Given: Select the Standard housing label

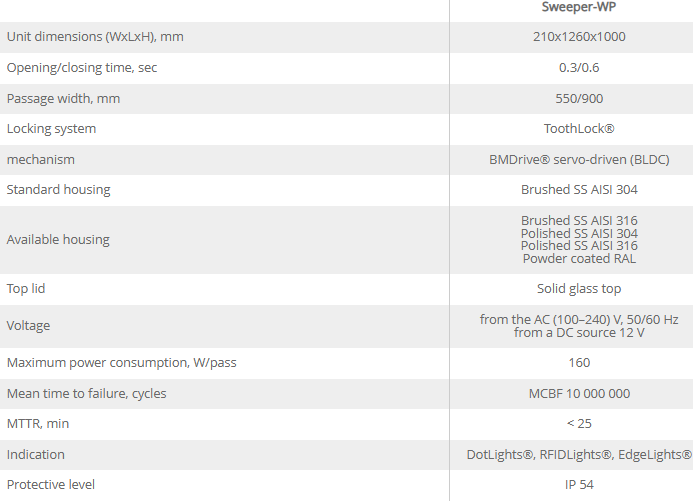Looking at the screenshot, I should [59, 189].
